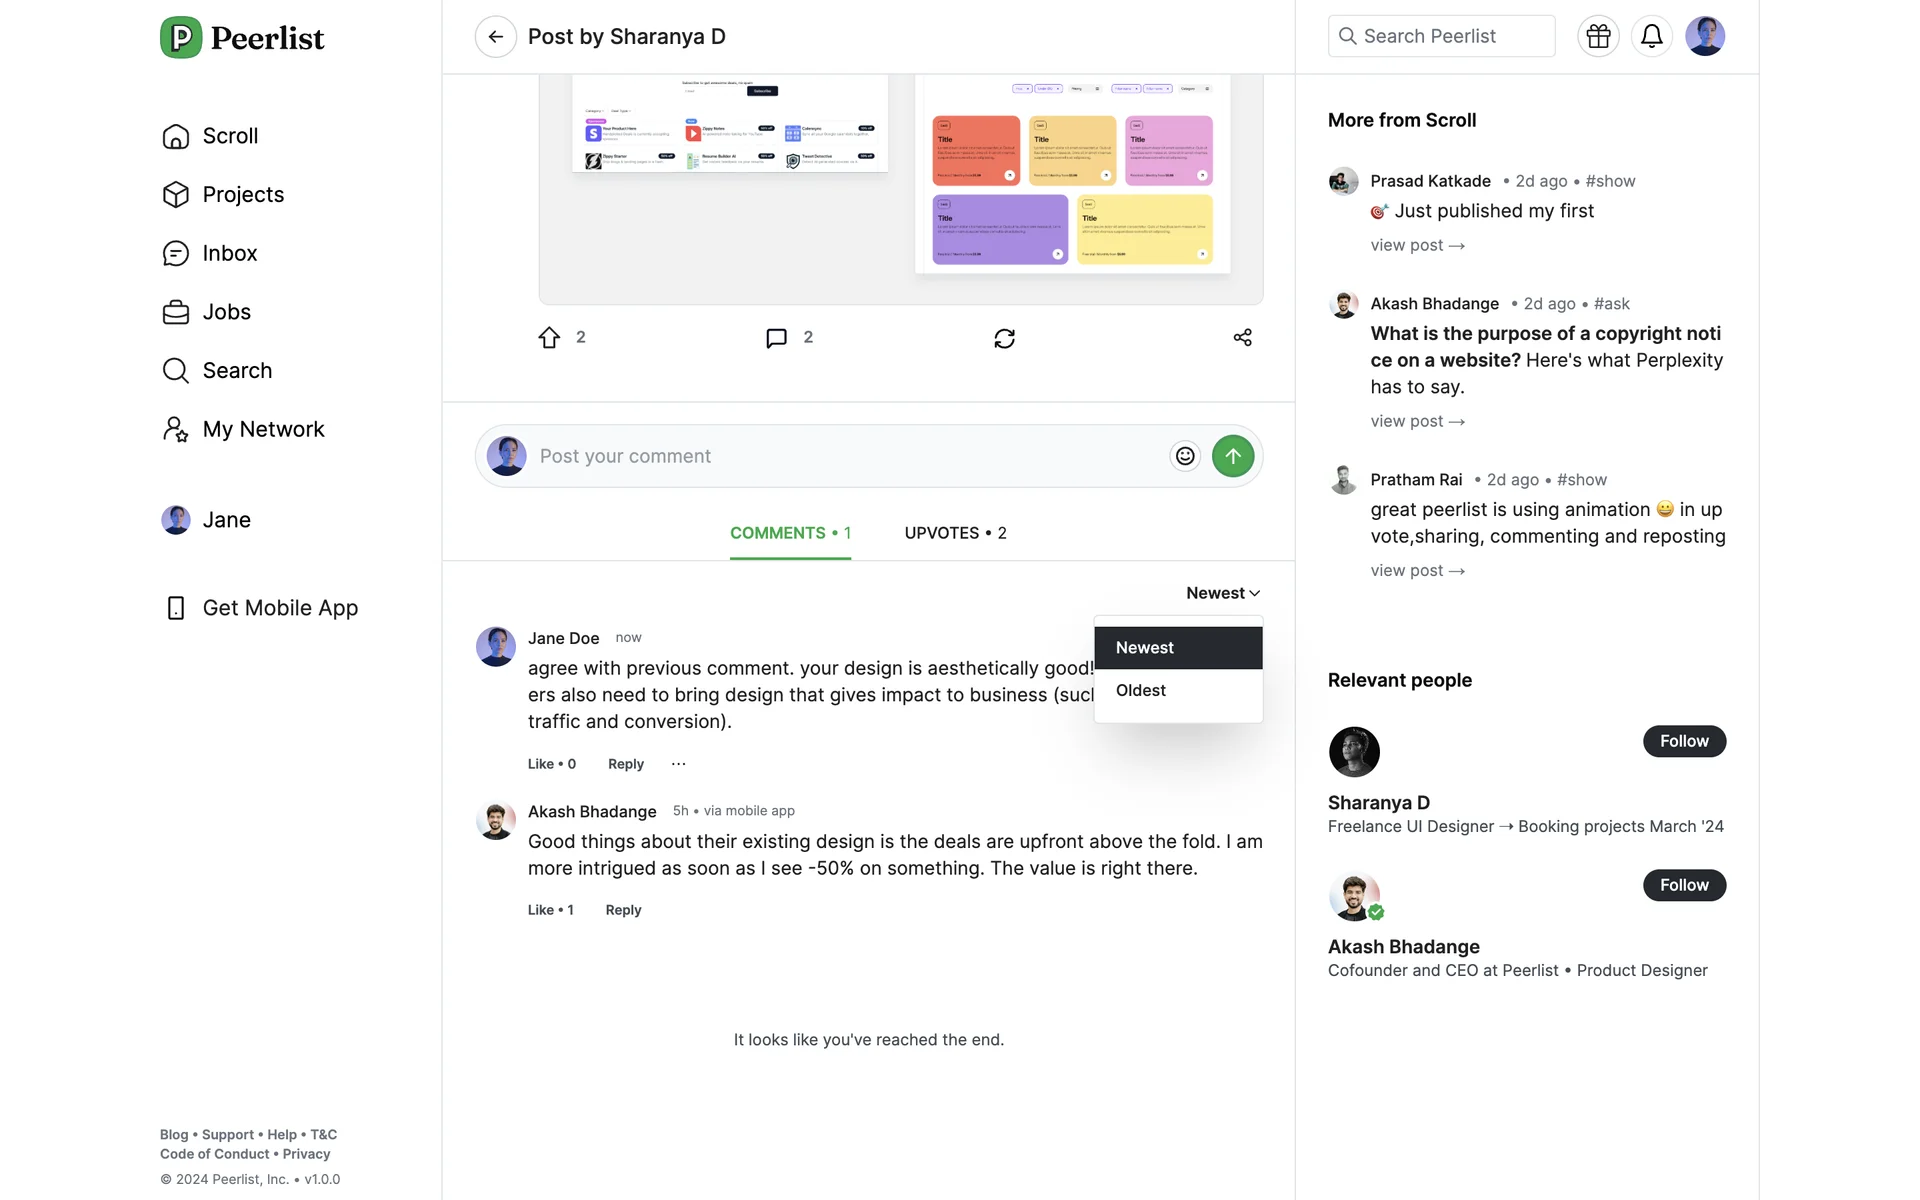Open more options on Jane Doe's comment
This screenshot has height=1200, width=1920.
(679, 764)
